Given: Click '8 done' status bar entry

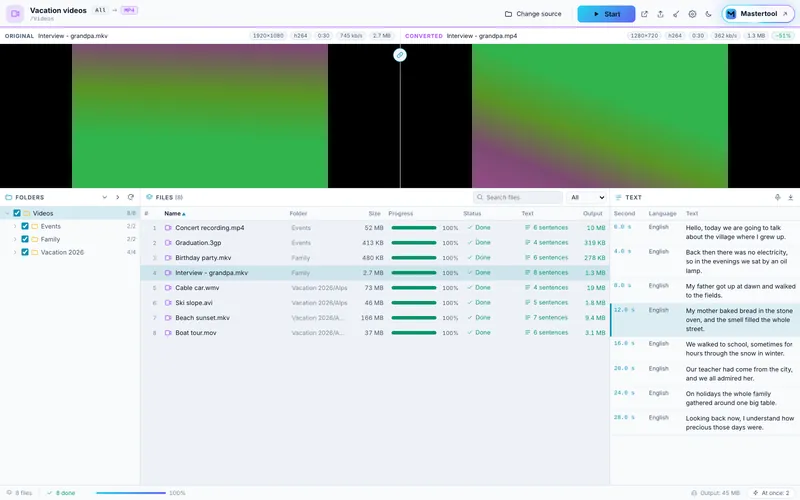Looking at the screenshot, I should 61,493.
